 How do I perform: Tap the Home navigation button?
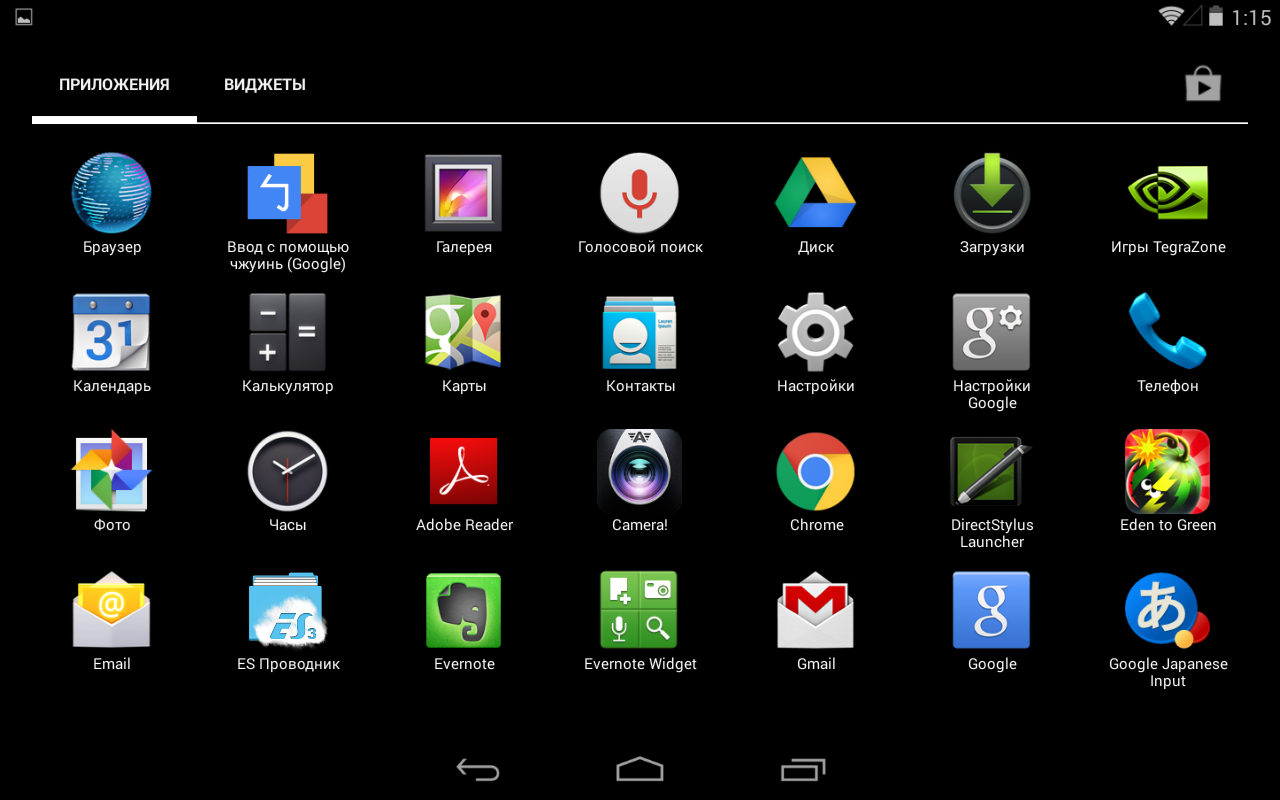(640, 769)
